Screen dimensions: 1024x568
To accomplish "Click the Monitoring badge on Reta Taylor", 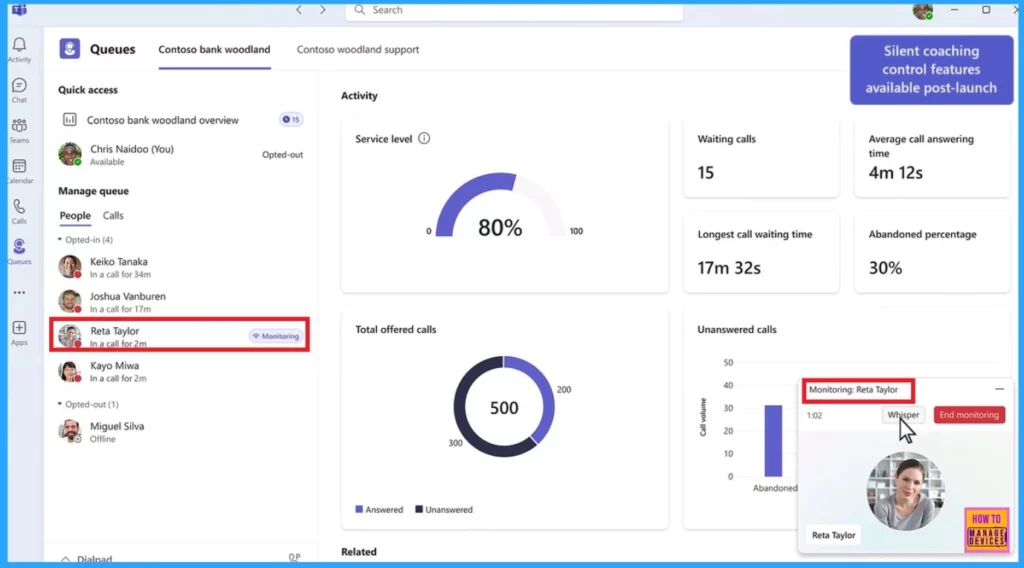I will click(276, 336).
